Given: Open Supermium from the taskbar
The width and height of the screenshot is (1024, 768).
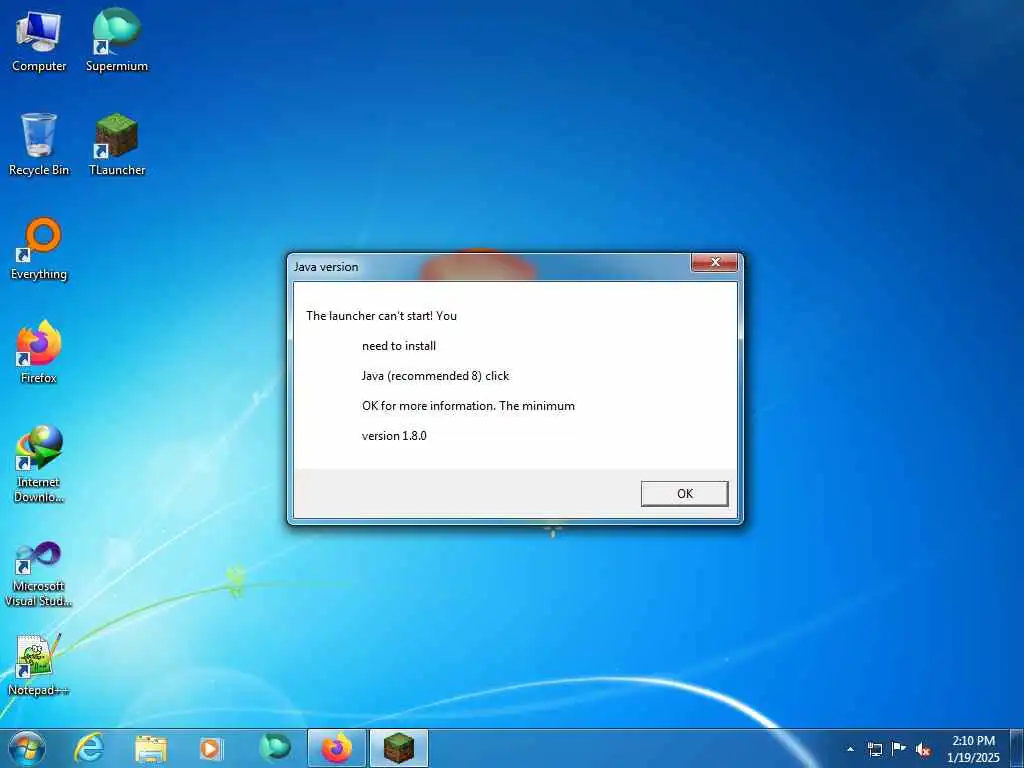Looking at the screenshot, I should coord(274,748).
